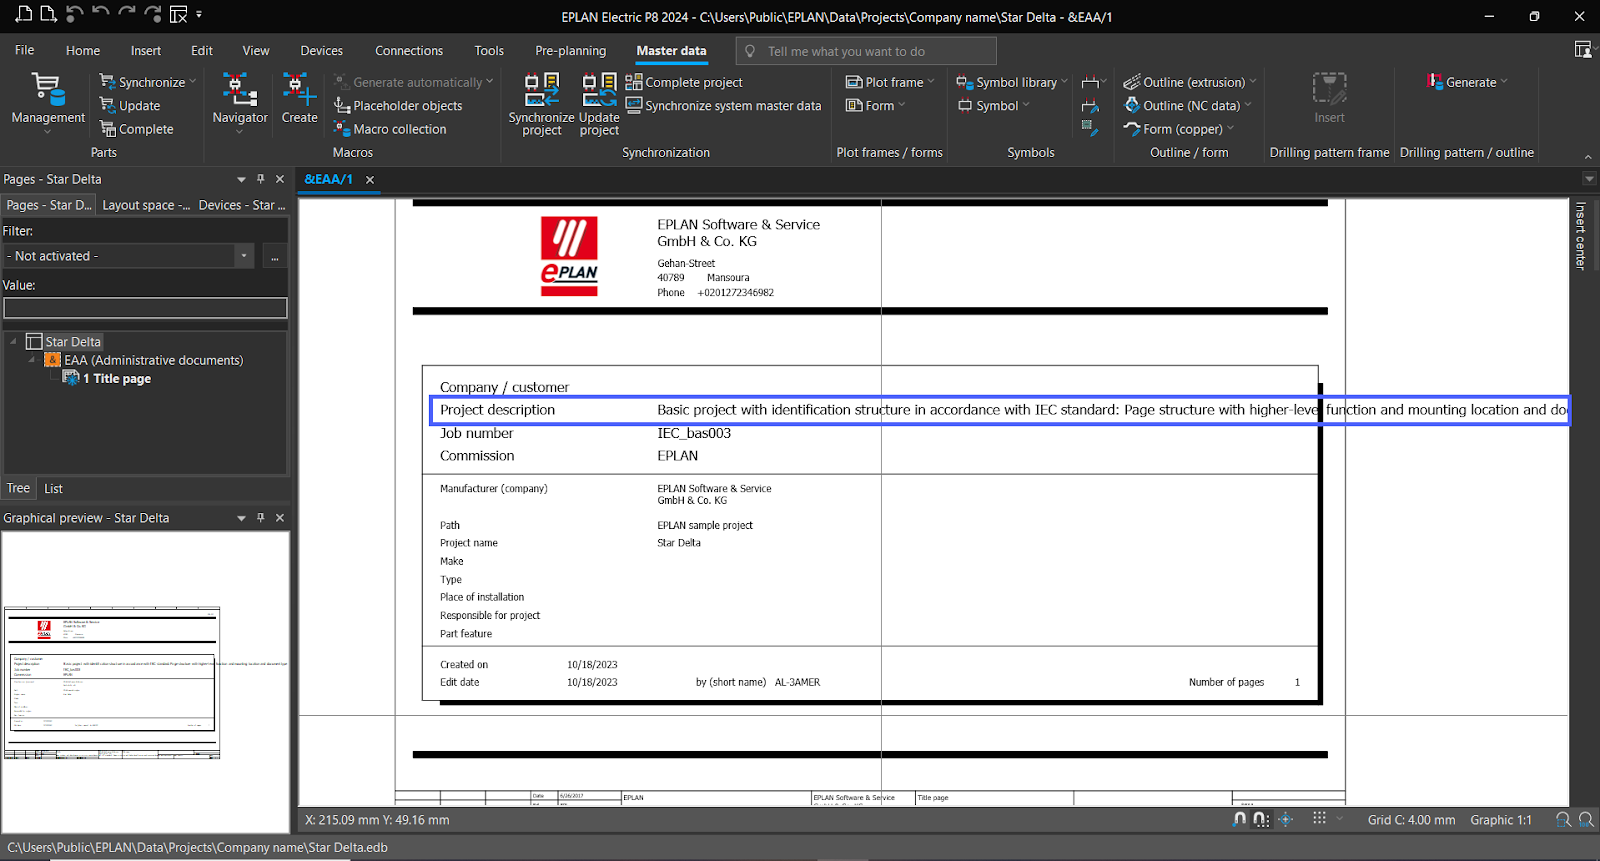Switch to List view tab
1600x861 pixels.
pyautogui.click(x=54, y=488)
